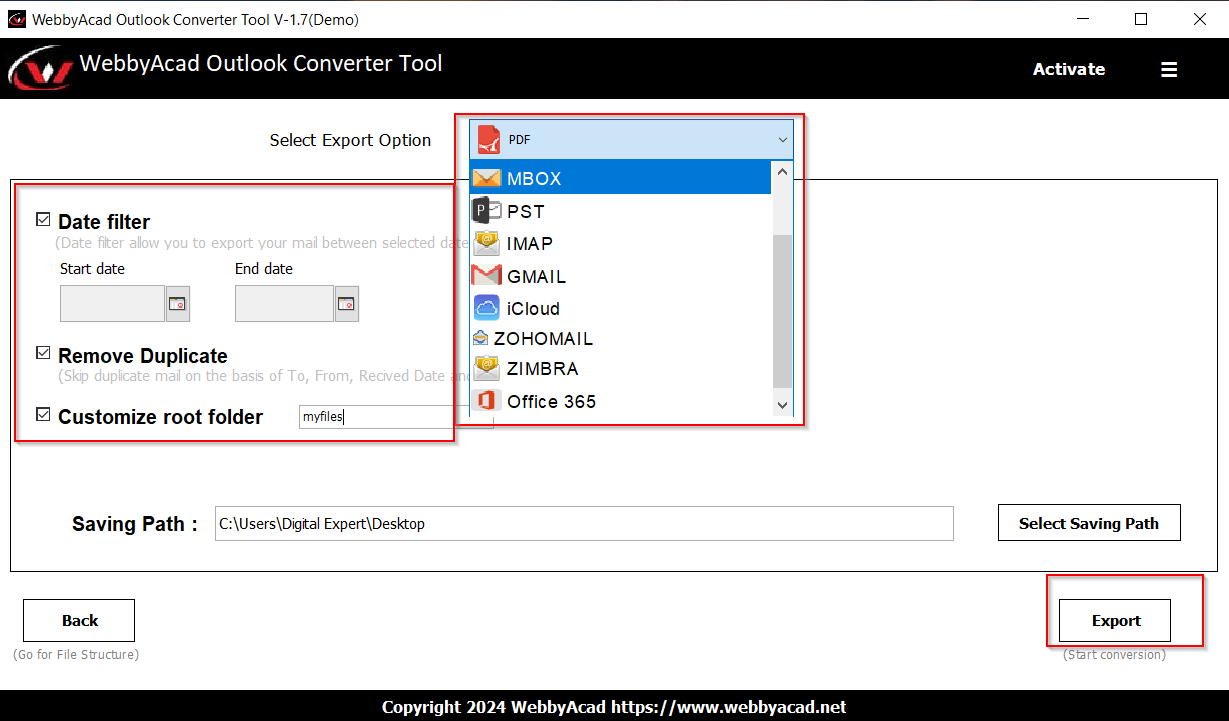Click Back to go to file structure

[78, 620]
